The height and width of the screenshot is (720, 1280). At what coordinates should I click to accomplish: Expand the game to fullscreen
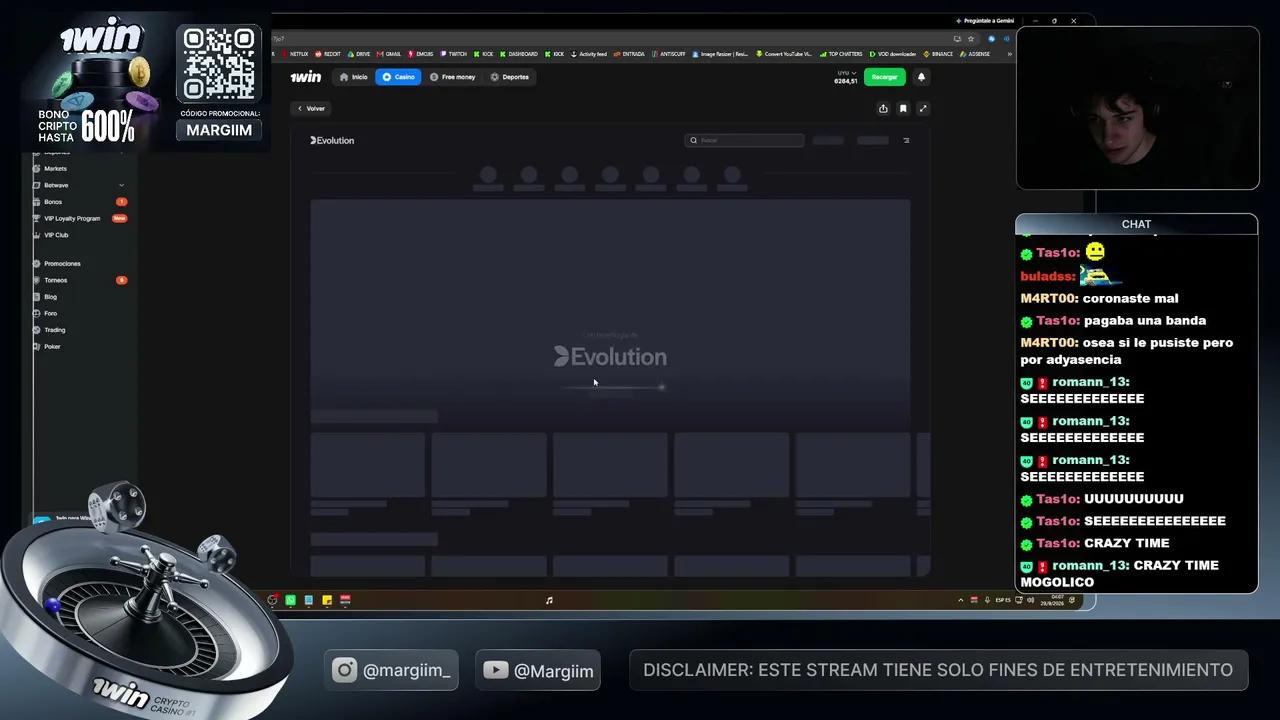923,108
